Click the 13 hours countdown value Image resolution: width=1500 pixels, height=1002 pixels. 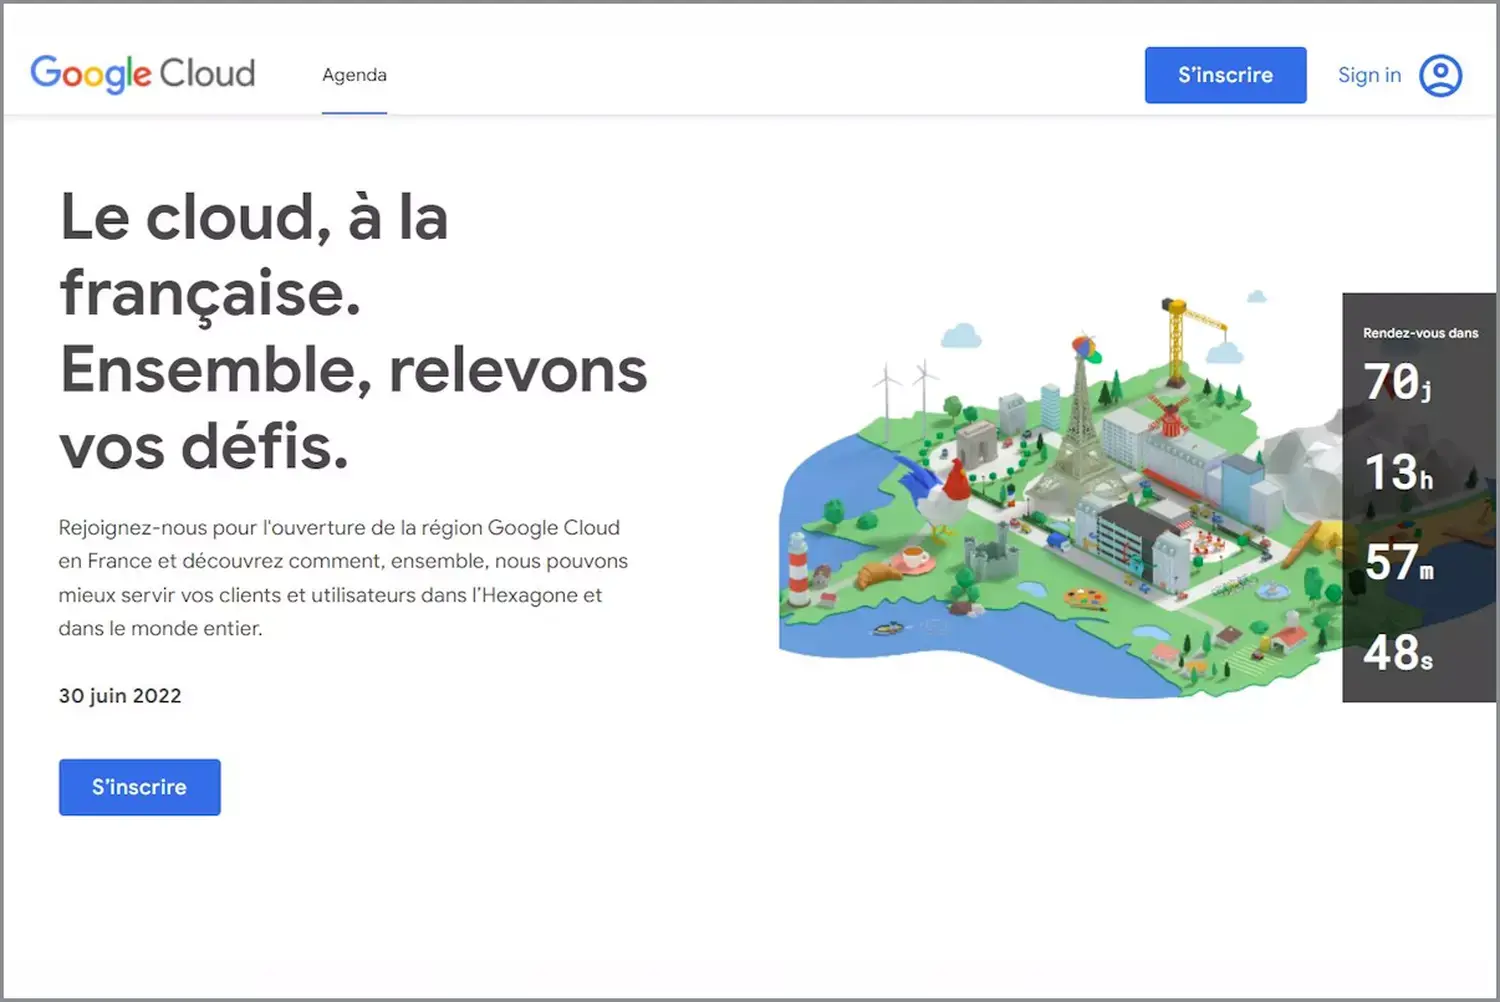click(x=1398, y=472)
